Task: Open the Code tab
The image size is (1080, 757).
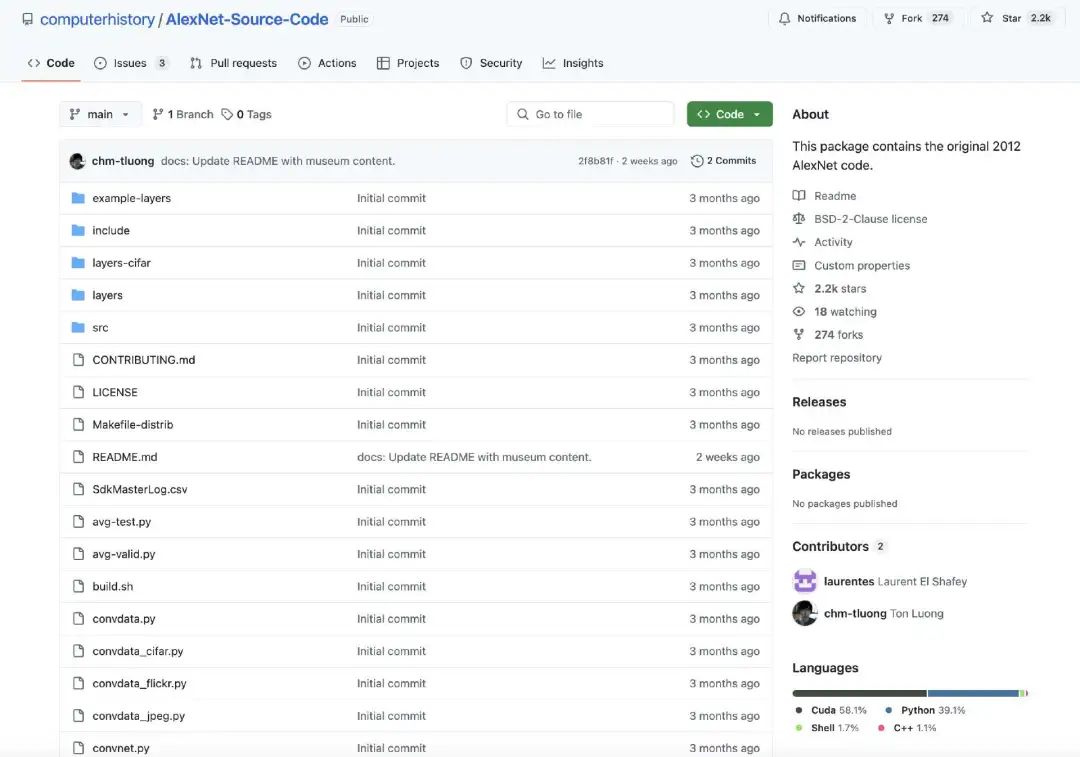Action: [x=51, y=63]
